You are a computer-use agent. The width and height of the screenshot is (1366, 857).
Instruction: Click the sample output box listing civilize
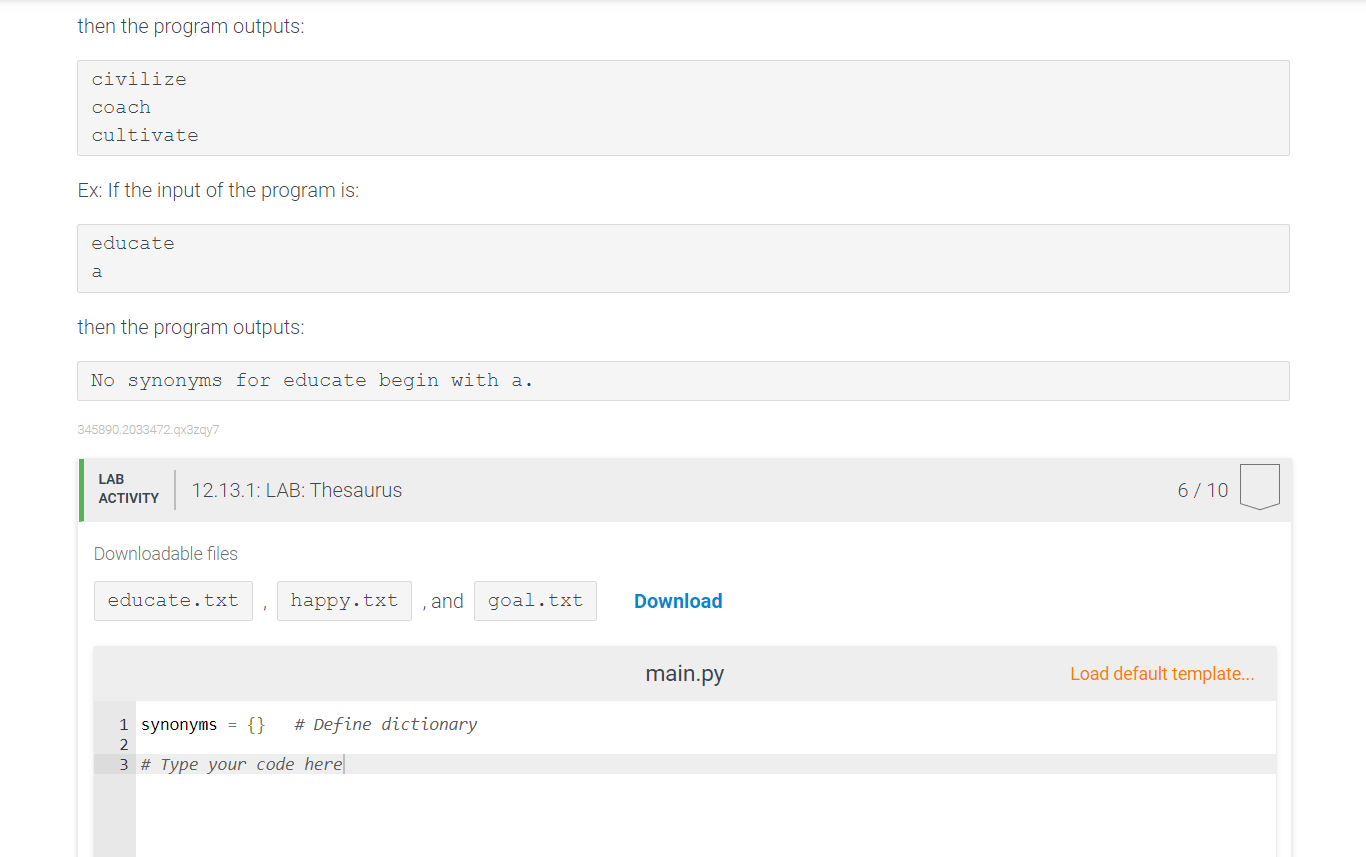[x=683, y=108]
